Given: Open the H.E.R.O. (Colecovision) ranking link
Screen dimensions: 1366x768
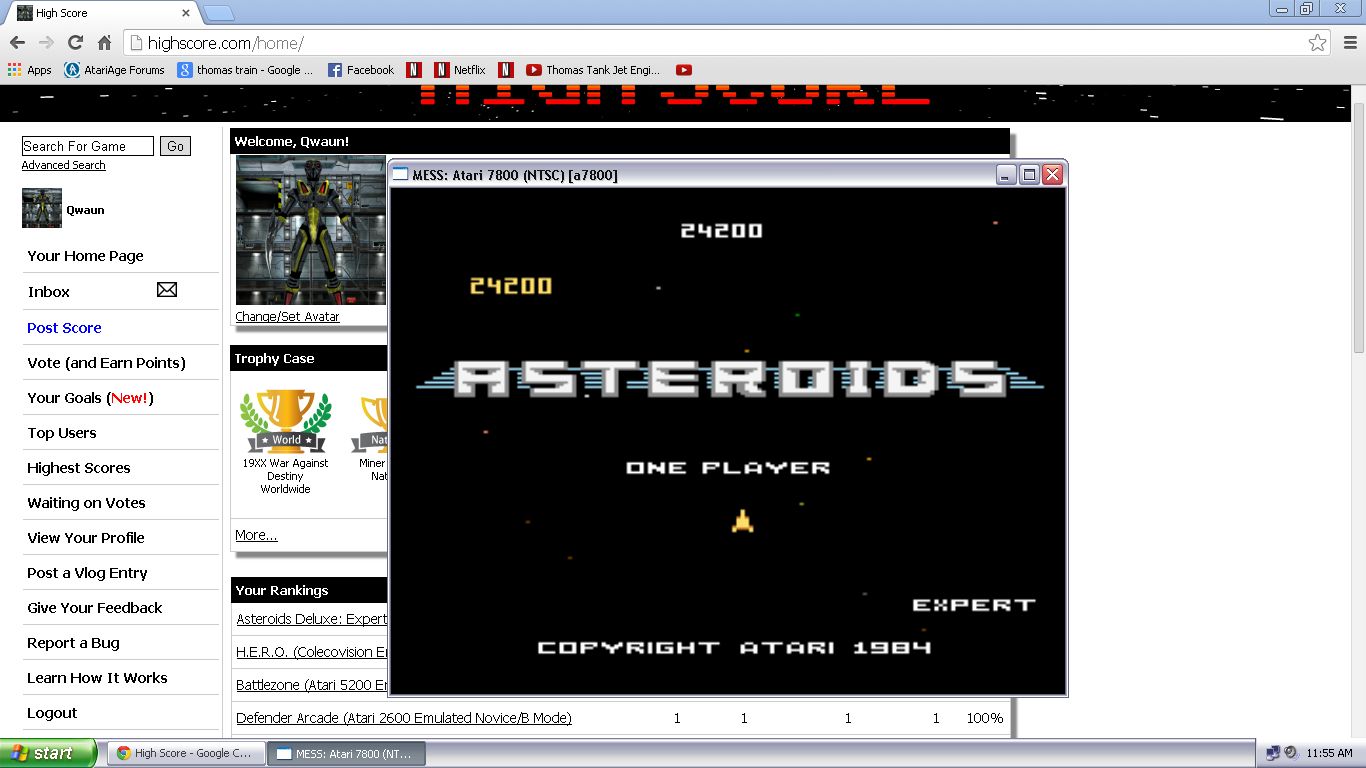Looking at the screenshot, I should [311, 652].
